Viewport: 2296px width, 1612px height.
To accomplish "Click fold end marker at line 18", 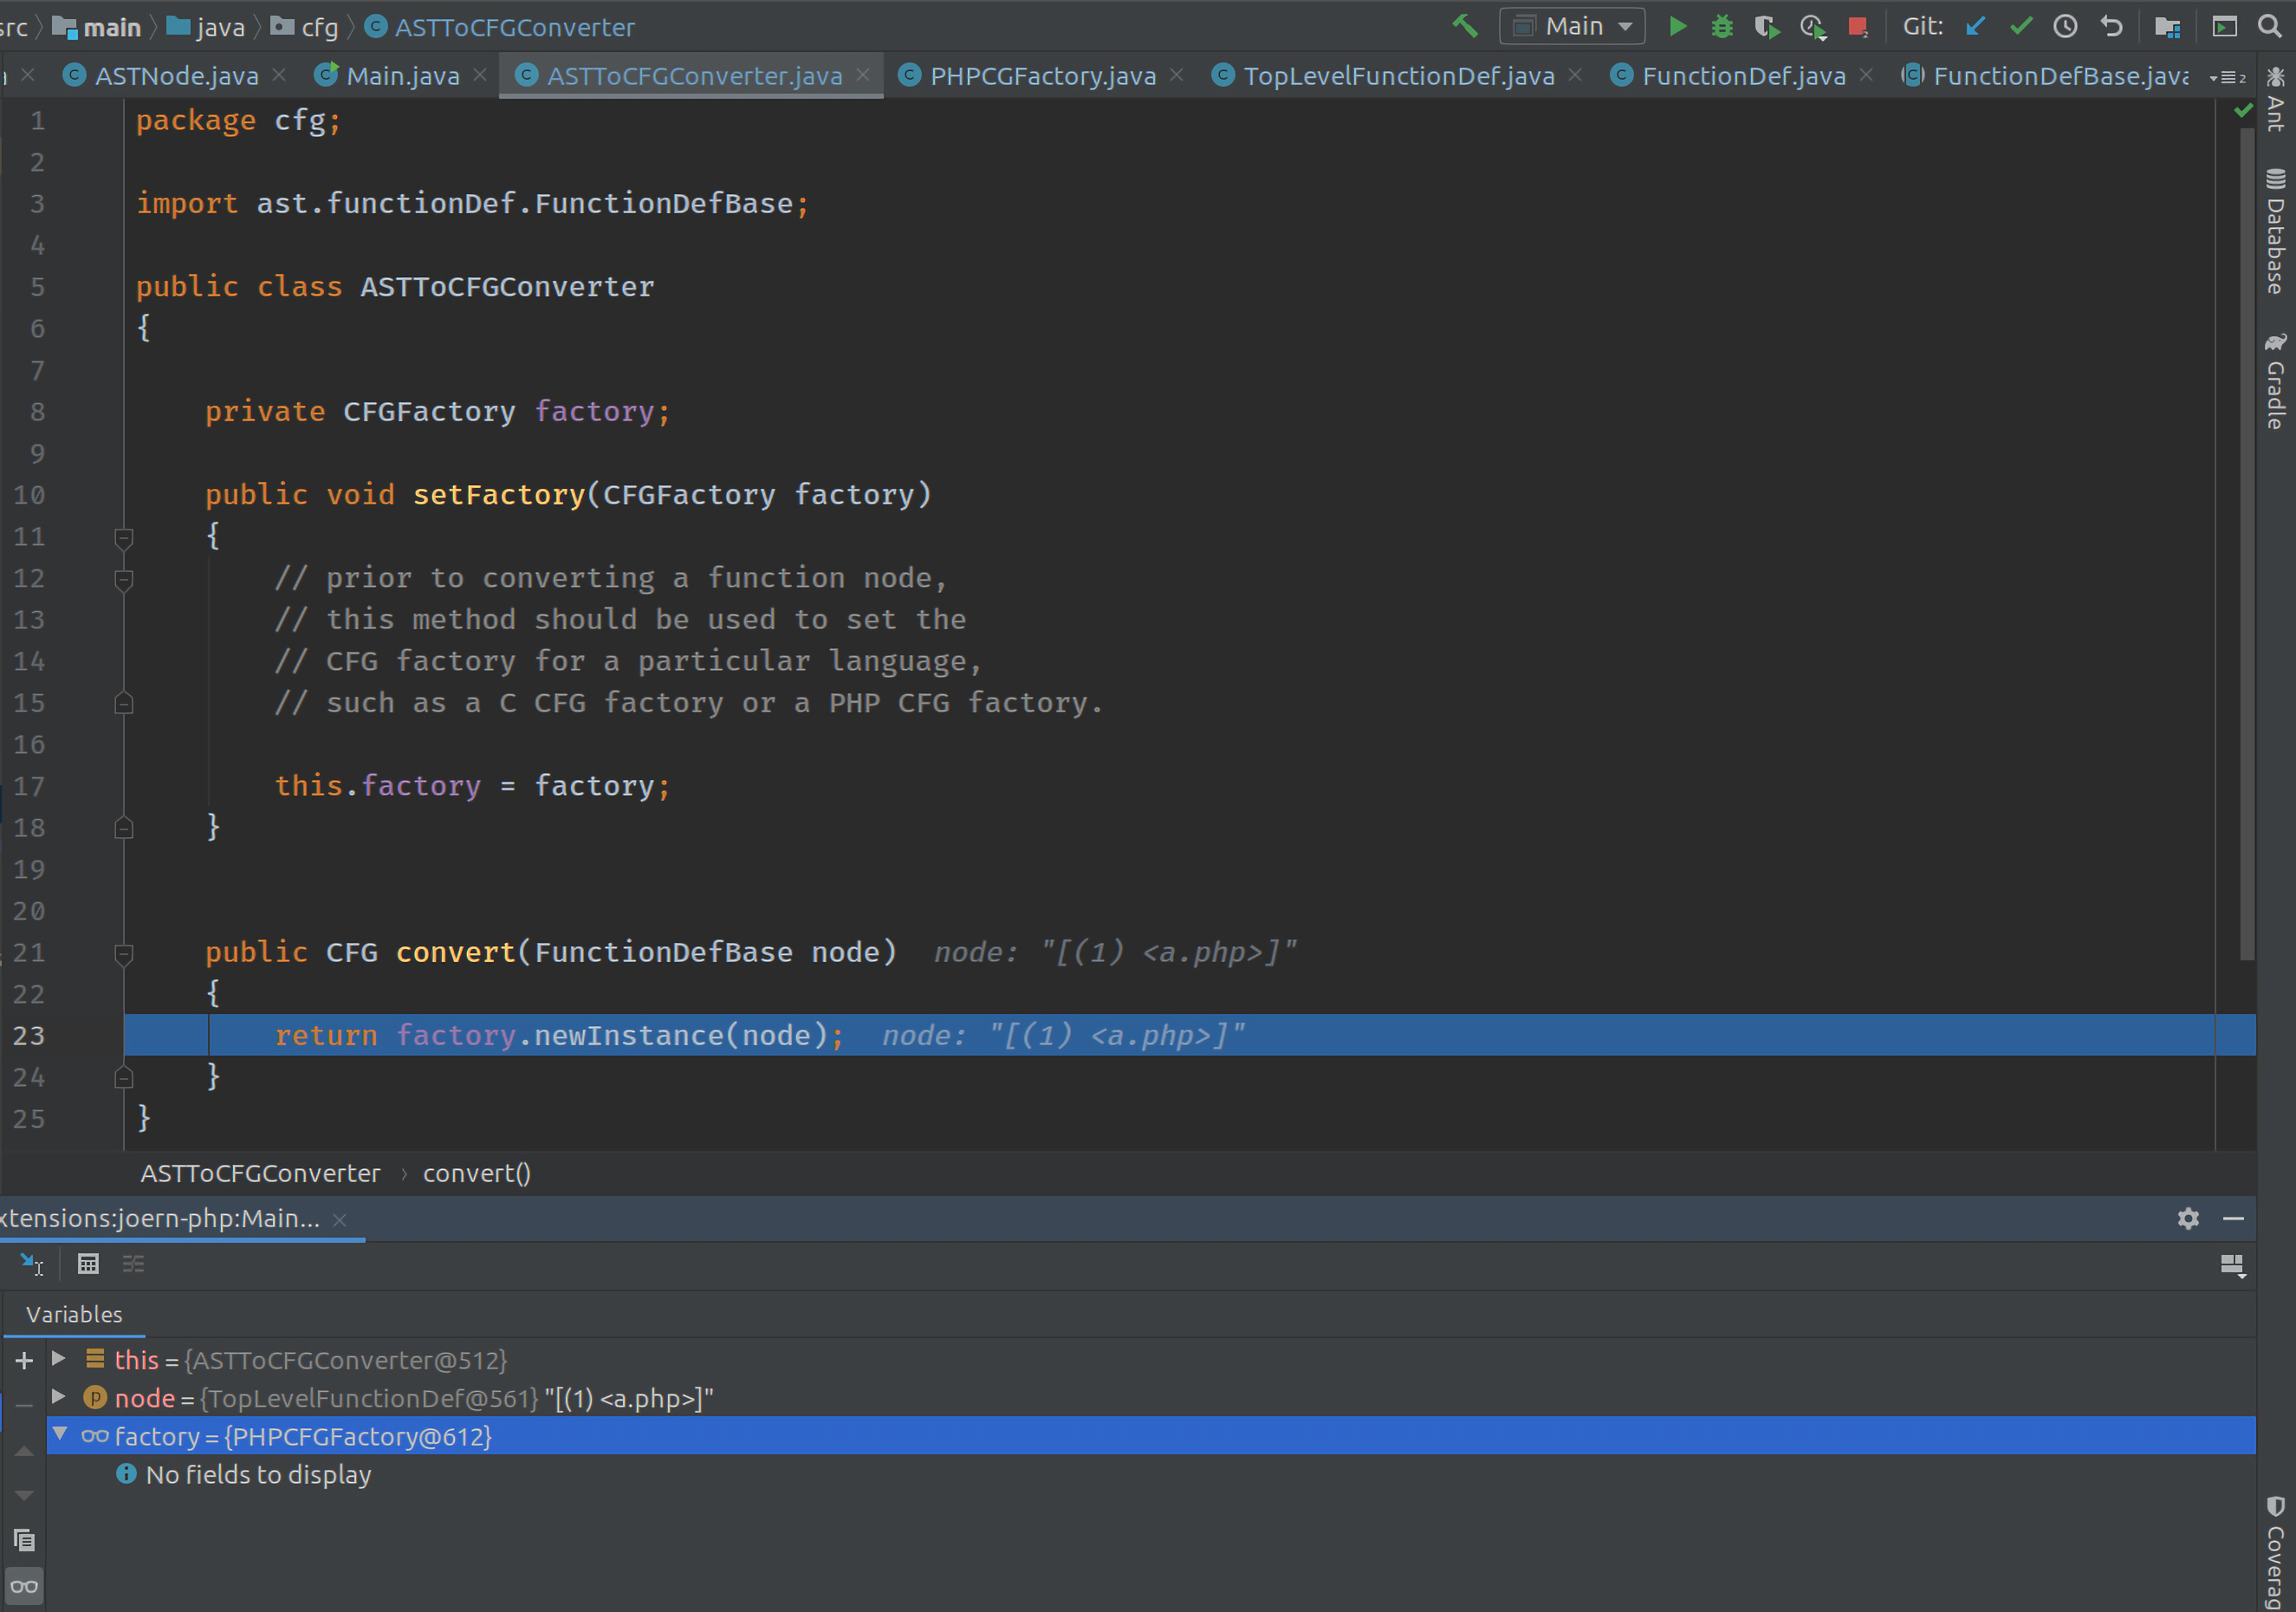I will (124, 827).
